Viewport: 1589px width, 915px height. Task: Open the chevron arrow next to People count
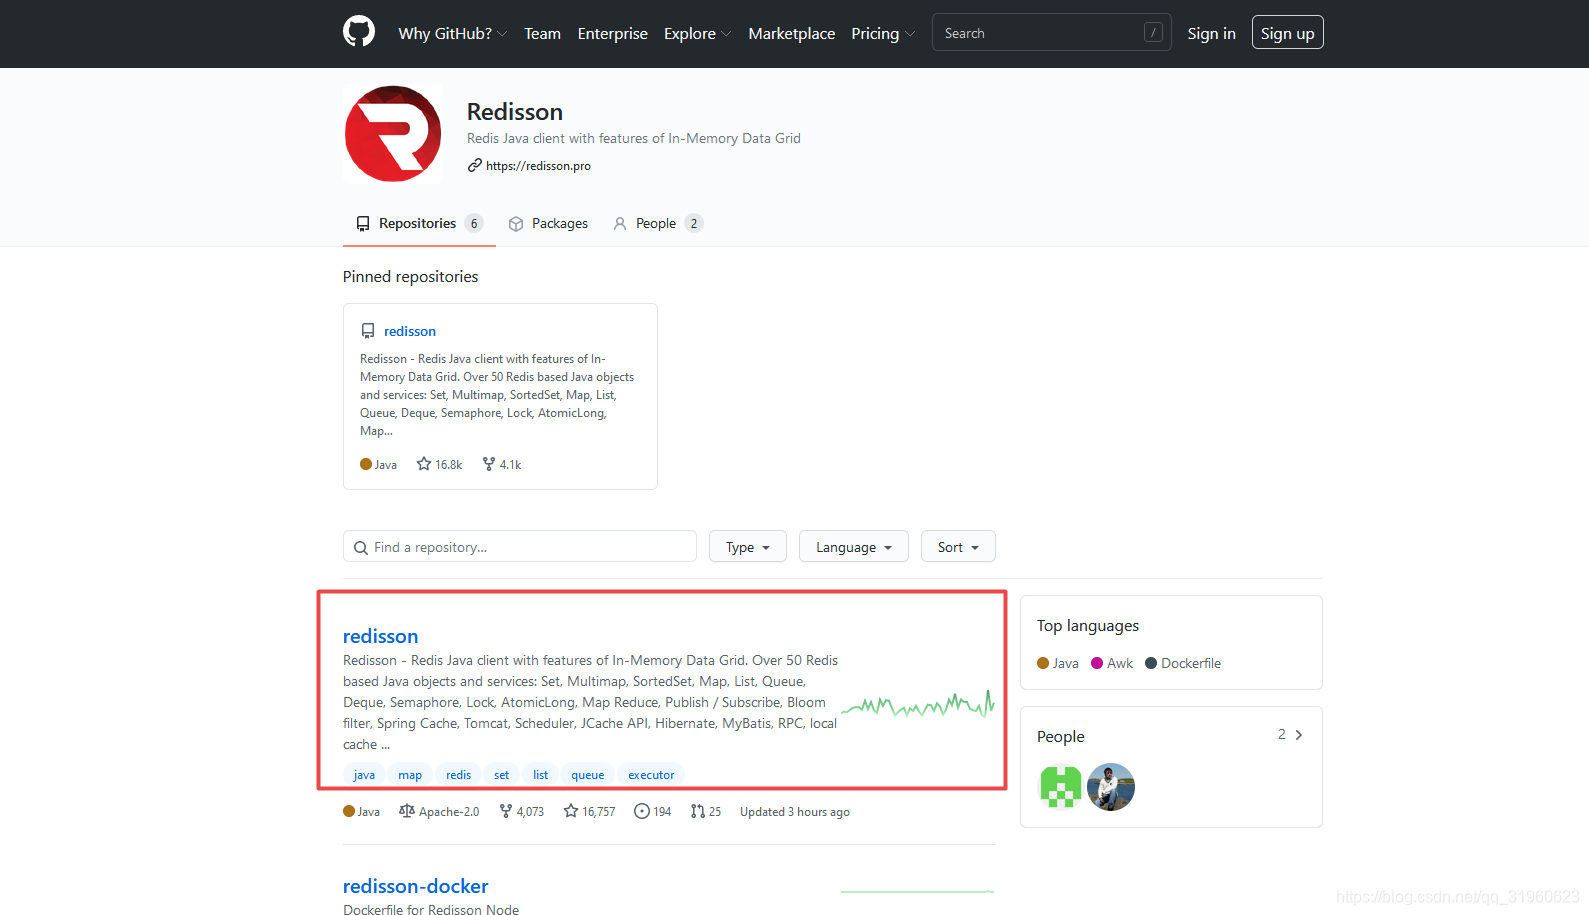point(1299,735)
